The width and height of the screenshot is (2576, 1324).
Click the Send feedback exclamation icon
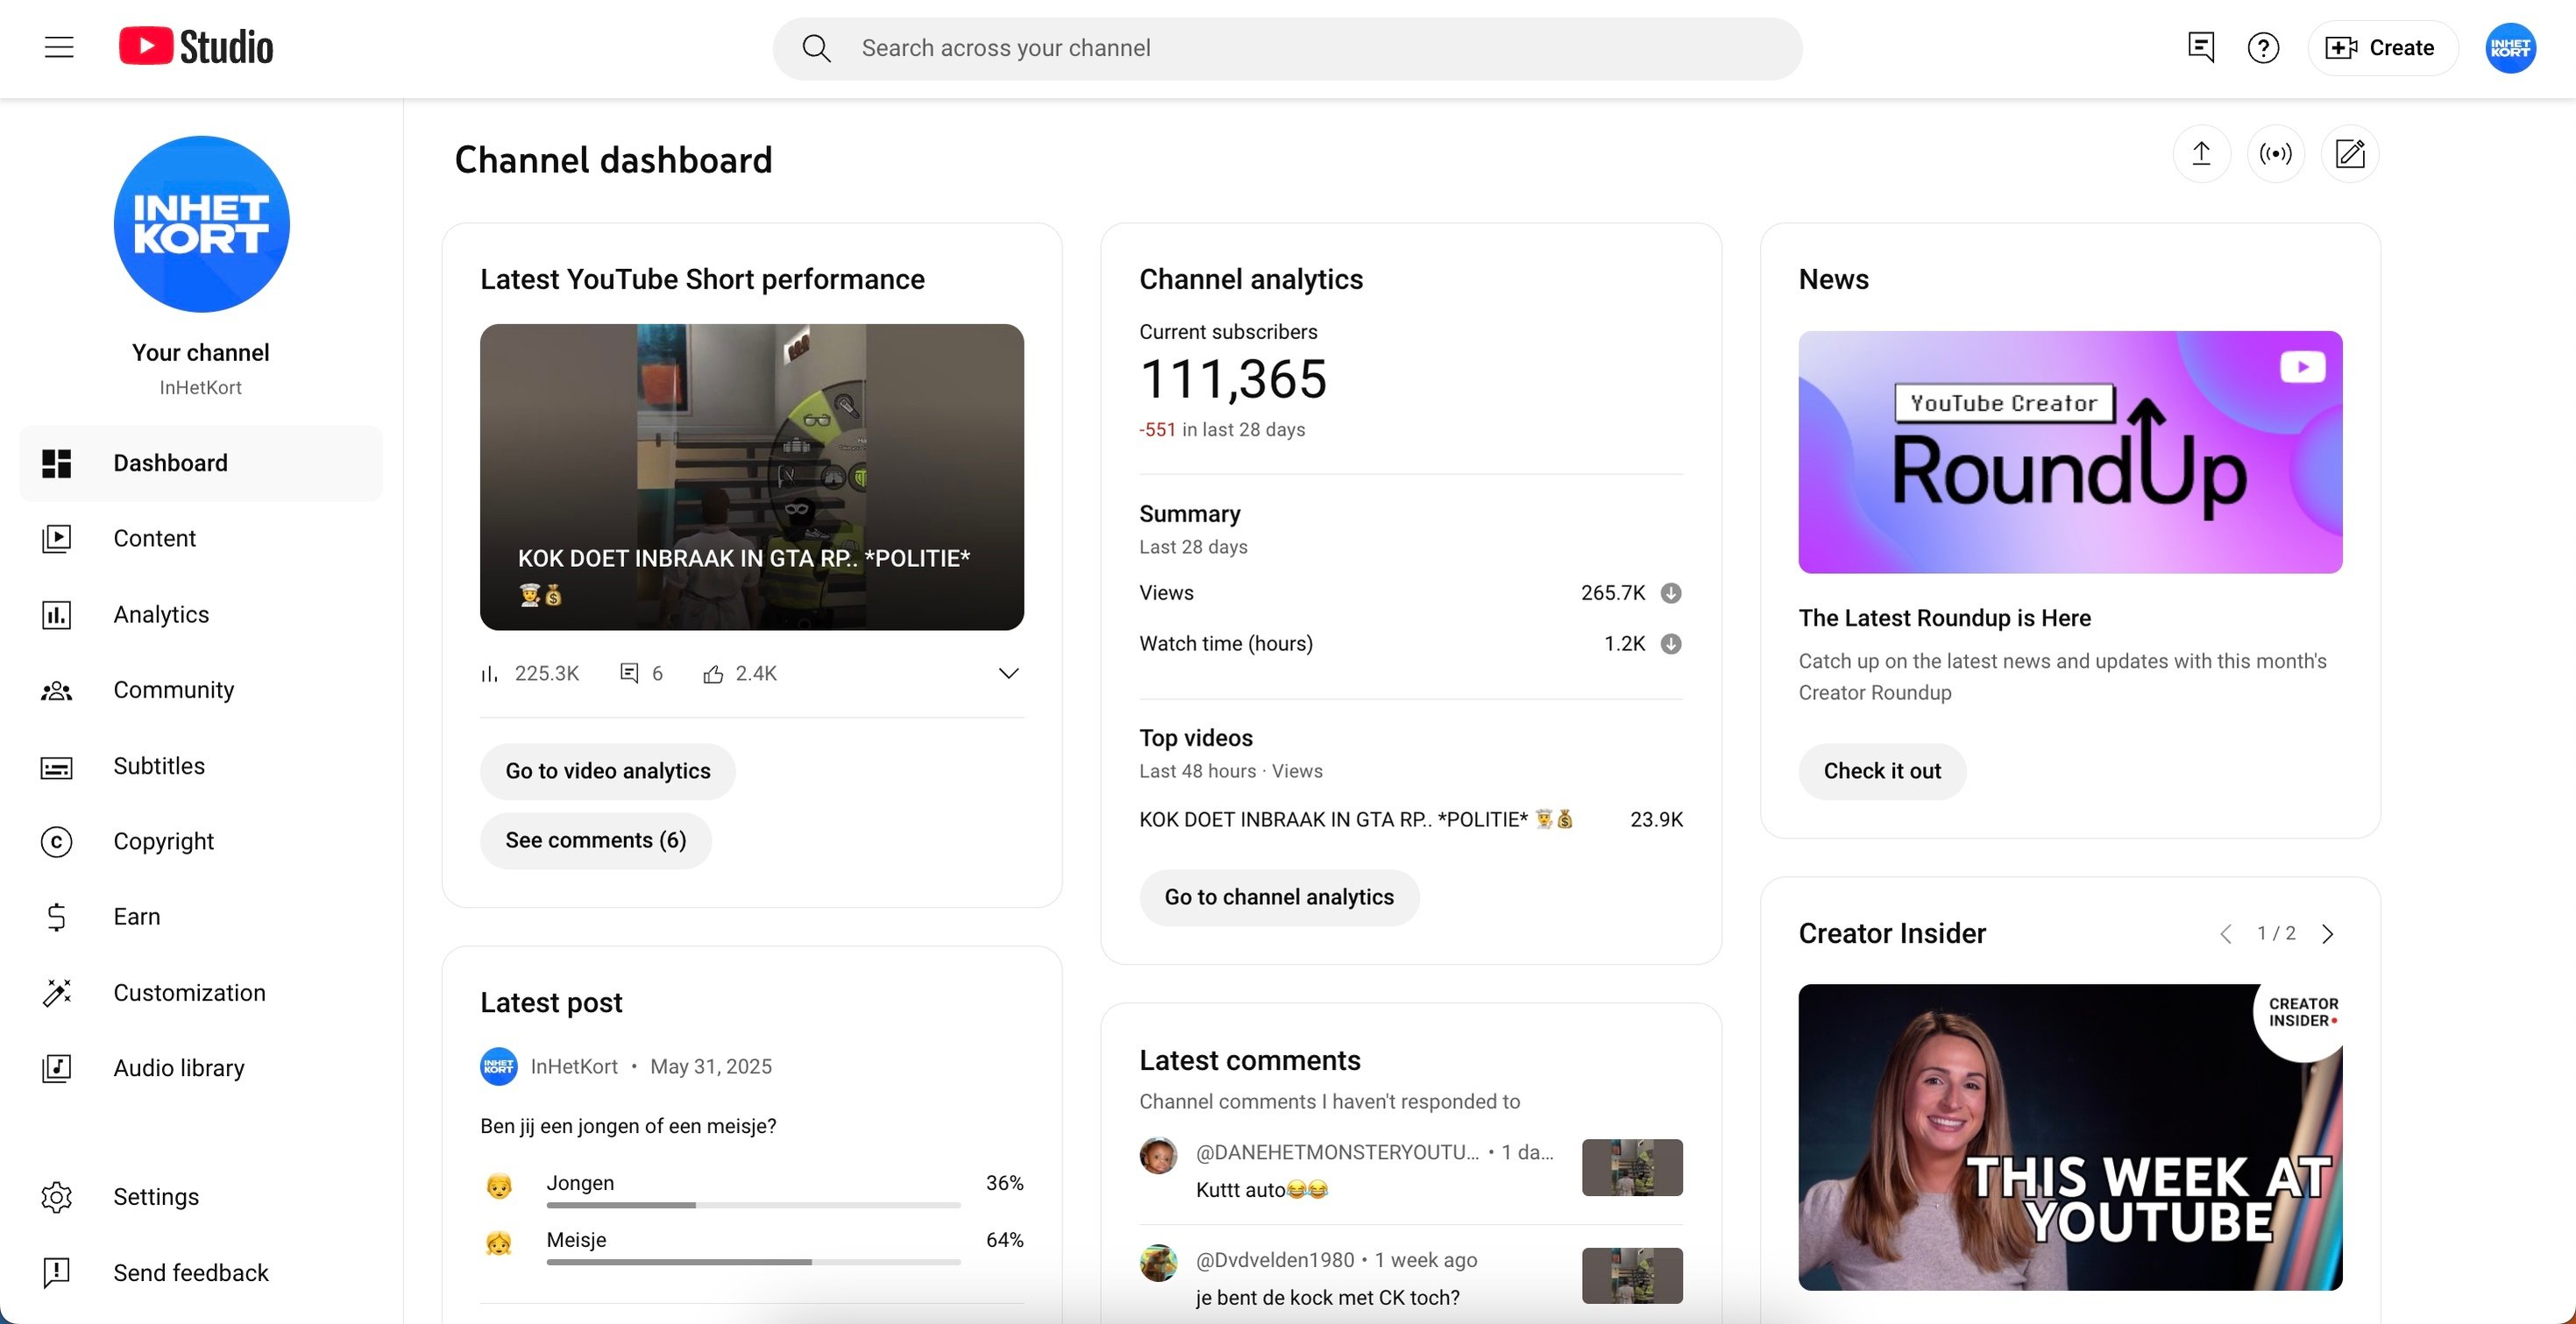point(56,1273)
